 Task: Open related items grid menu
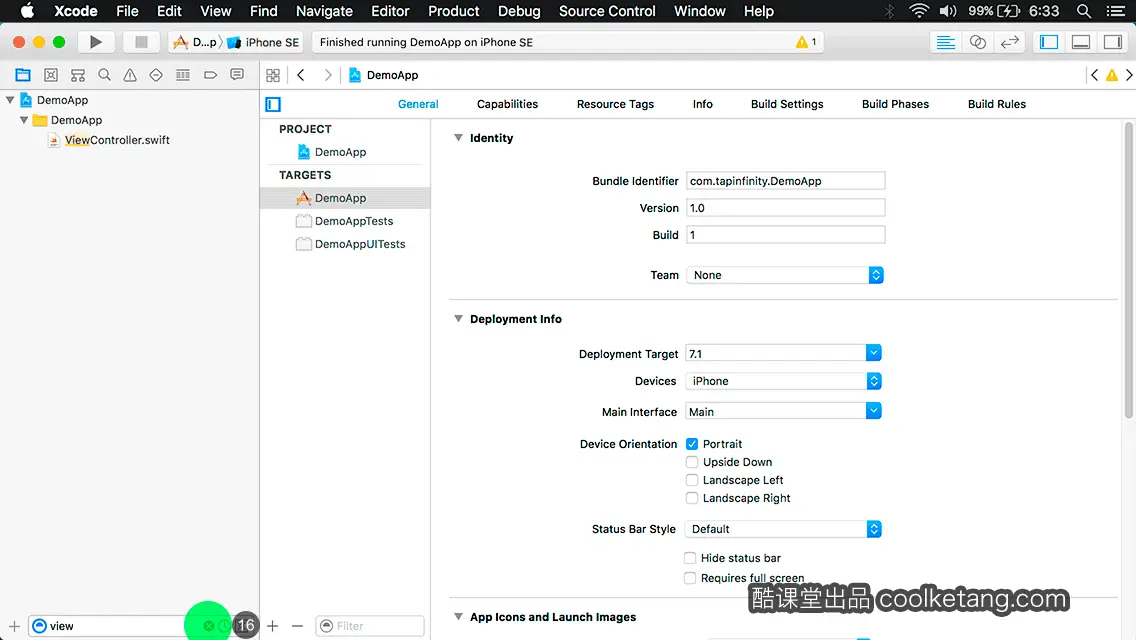[x=273, y=75]
